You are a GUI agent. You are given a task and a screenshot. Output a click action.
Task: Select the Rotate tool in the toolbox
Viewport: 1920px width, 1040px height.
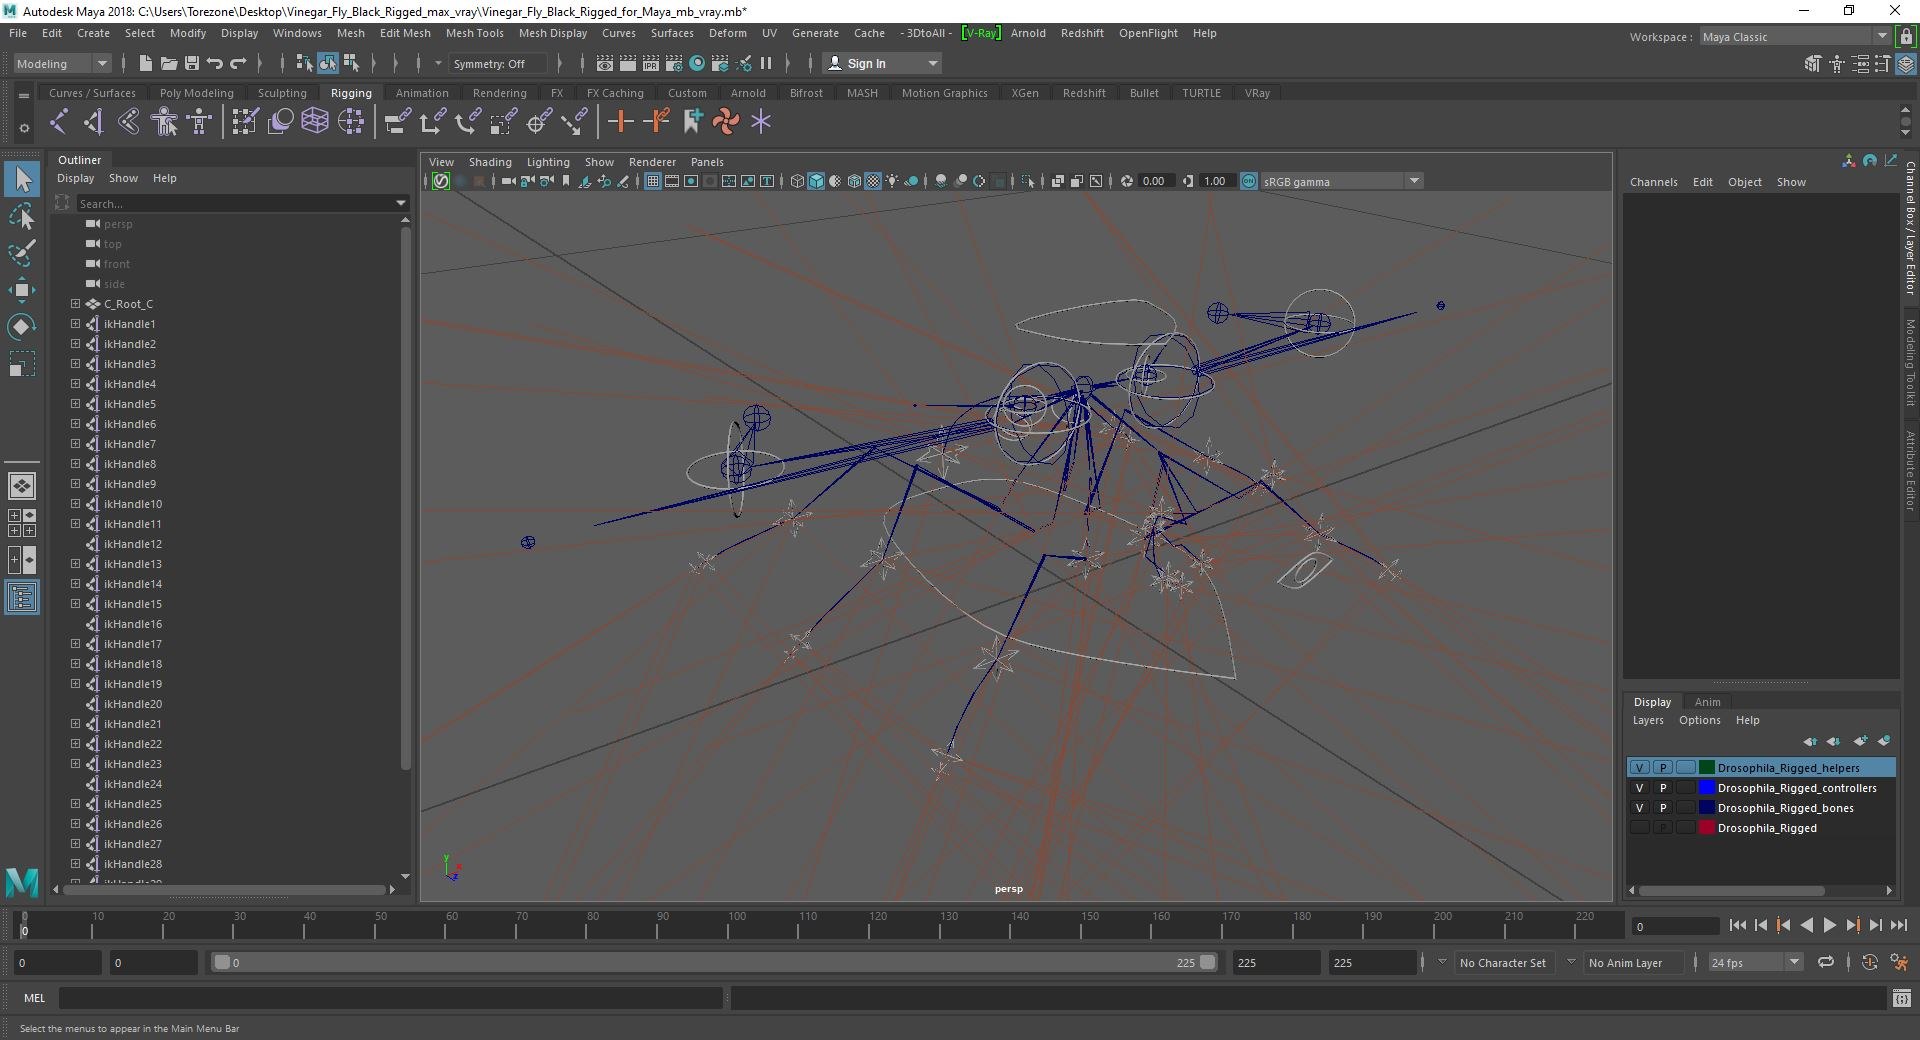[21, 327]
